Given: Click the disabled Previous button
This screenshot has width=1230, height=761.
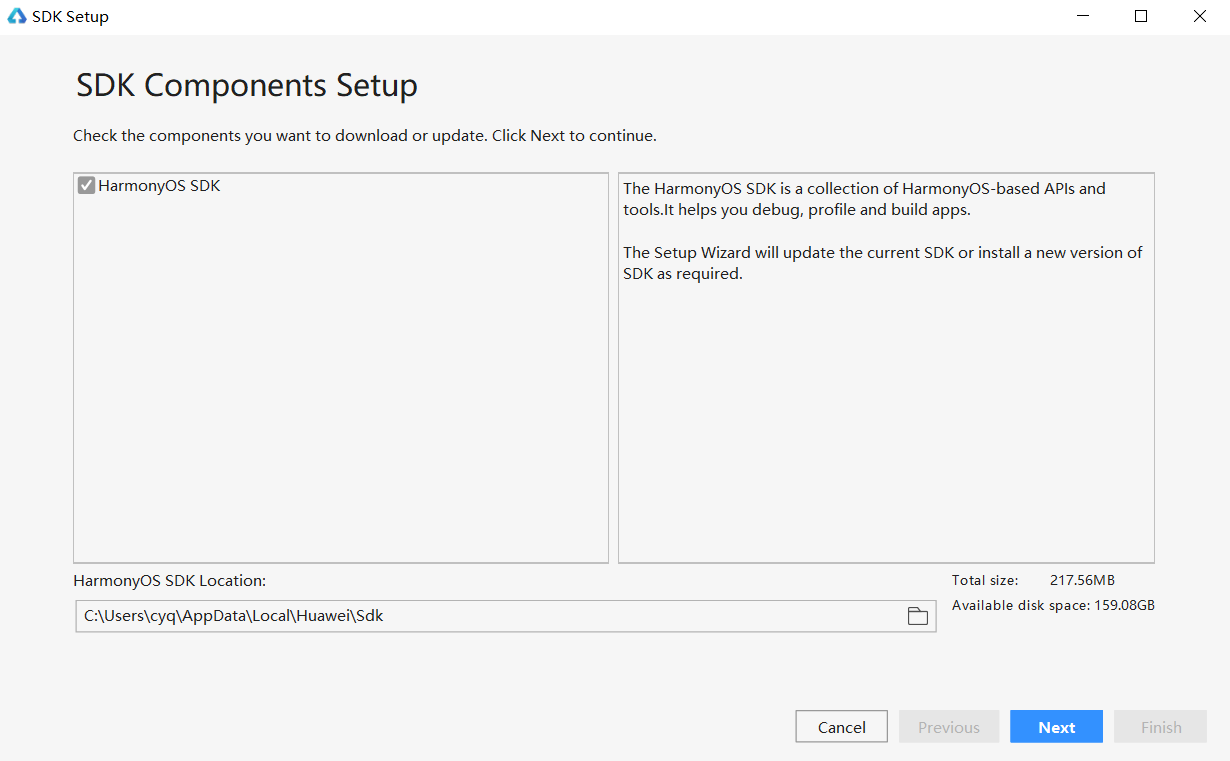Looking at the screenshot, I should pos(949,727).
